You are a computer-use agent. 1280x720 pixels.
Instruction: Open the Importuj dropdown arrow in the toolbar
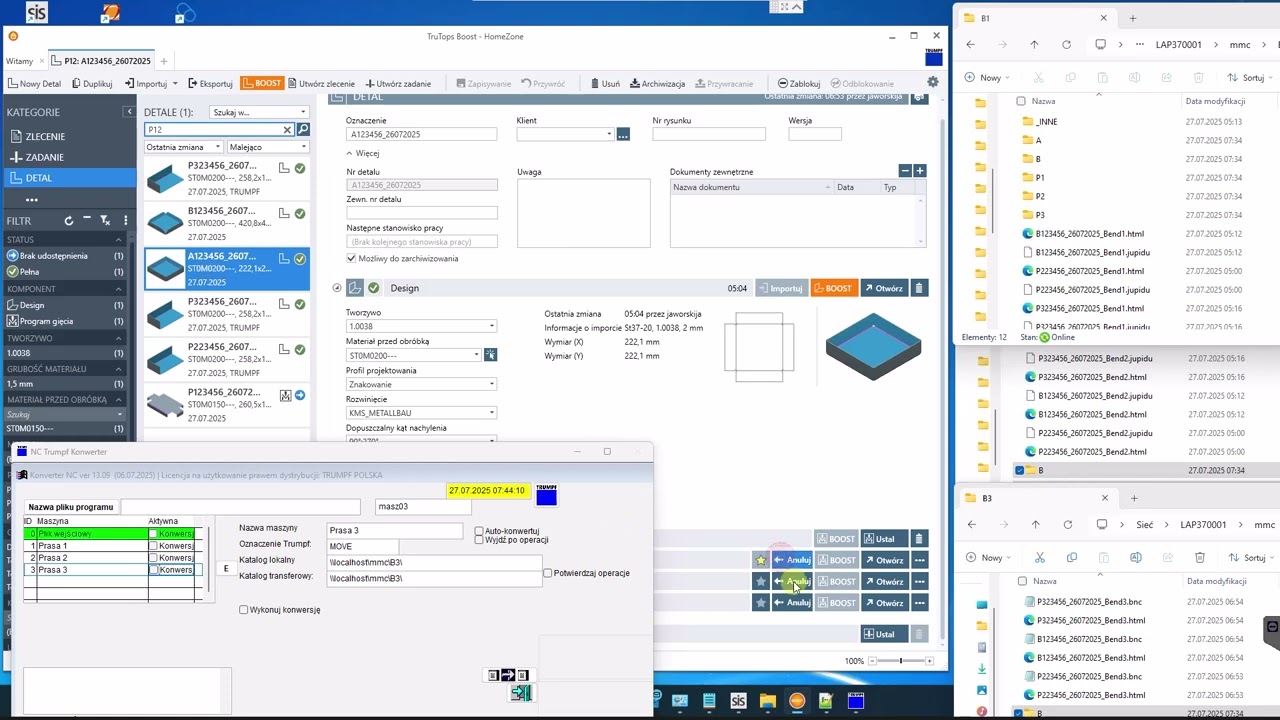pos(175,84)
